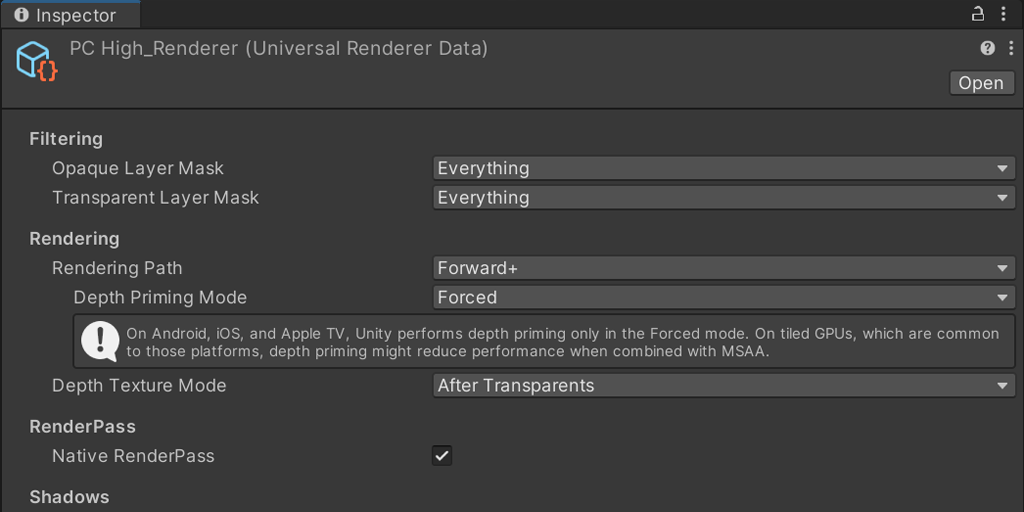Expand the Rendering Path dropdown
Screen dimensions: 1024x512
tap(724, 268)
